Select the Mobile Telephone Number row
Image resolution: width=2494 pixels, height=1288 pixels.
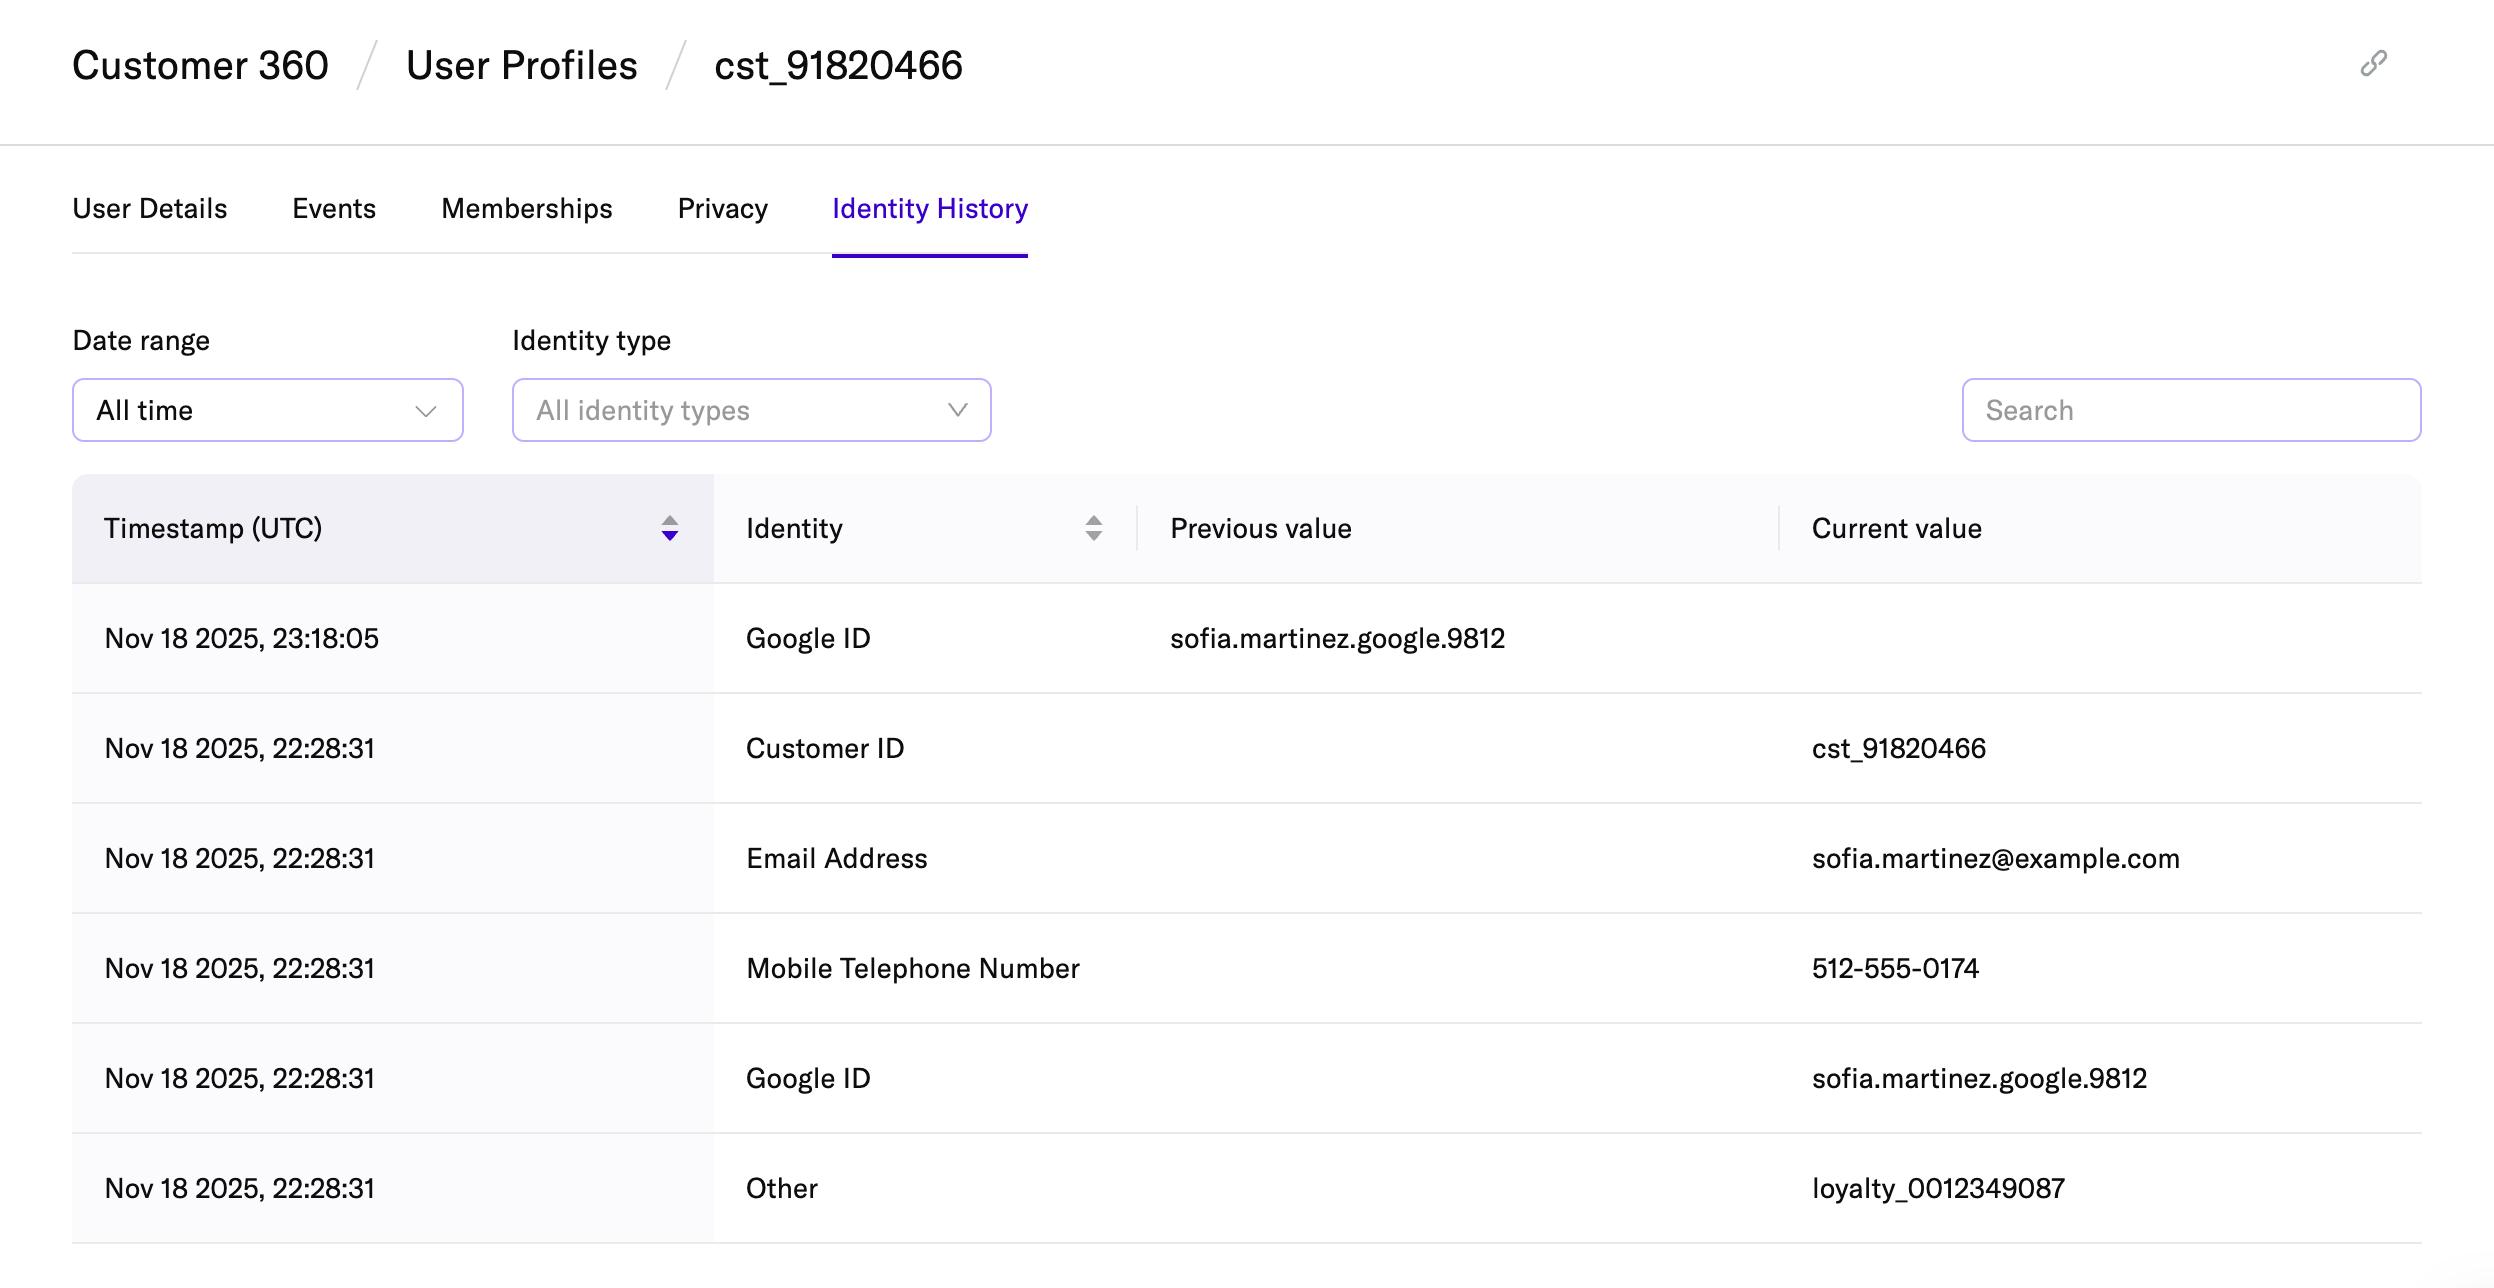pos(912,968)
